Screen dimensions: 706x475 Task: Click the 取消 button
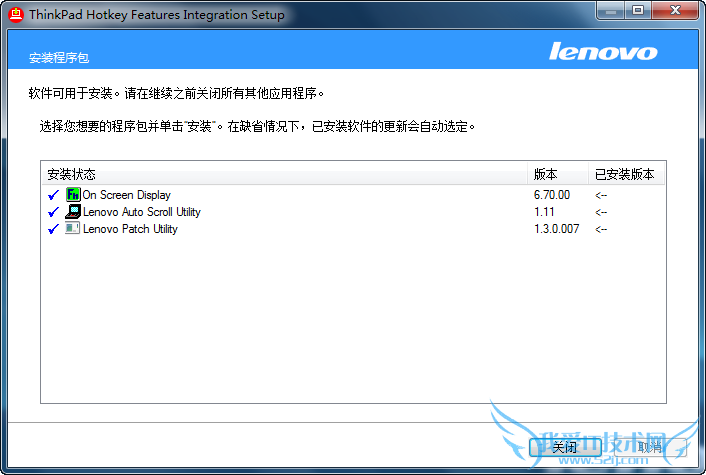[x=650, y=447]
